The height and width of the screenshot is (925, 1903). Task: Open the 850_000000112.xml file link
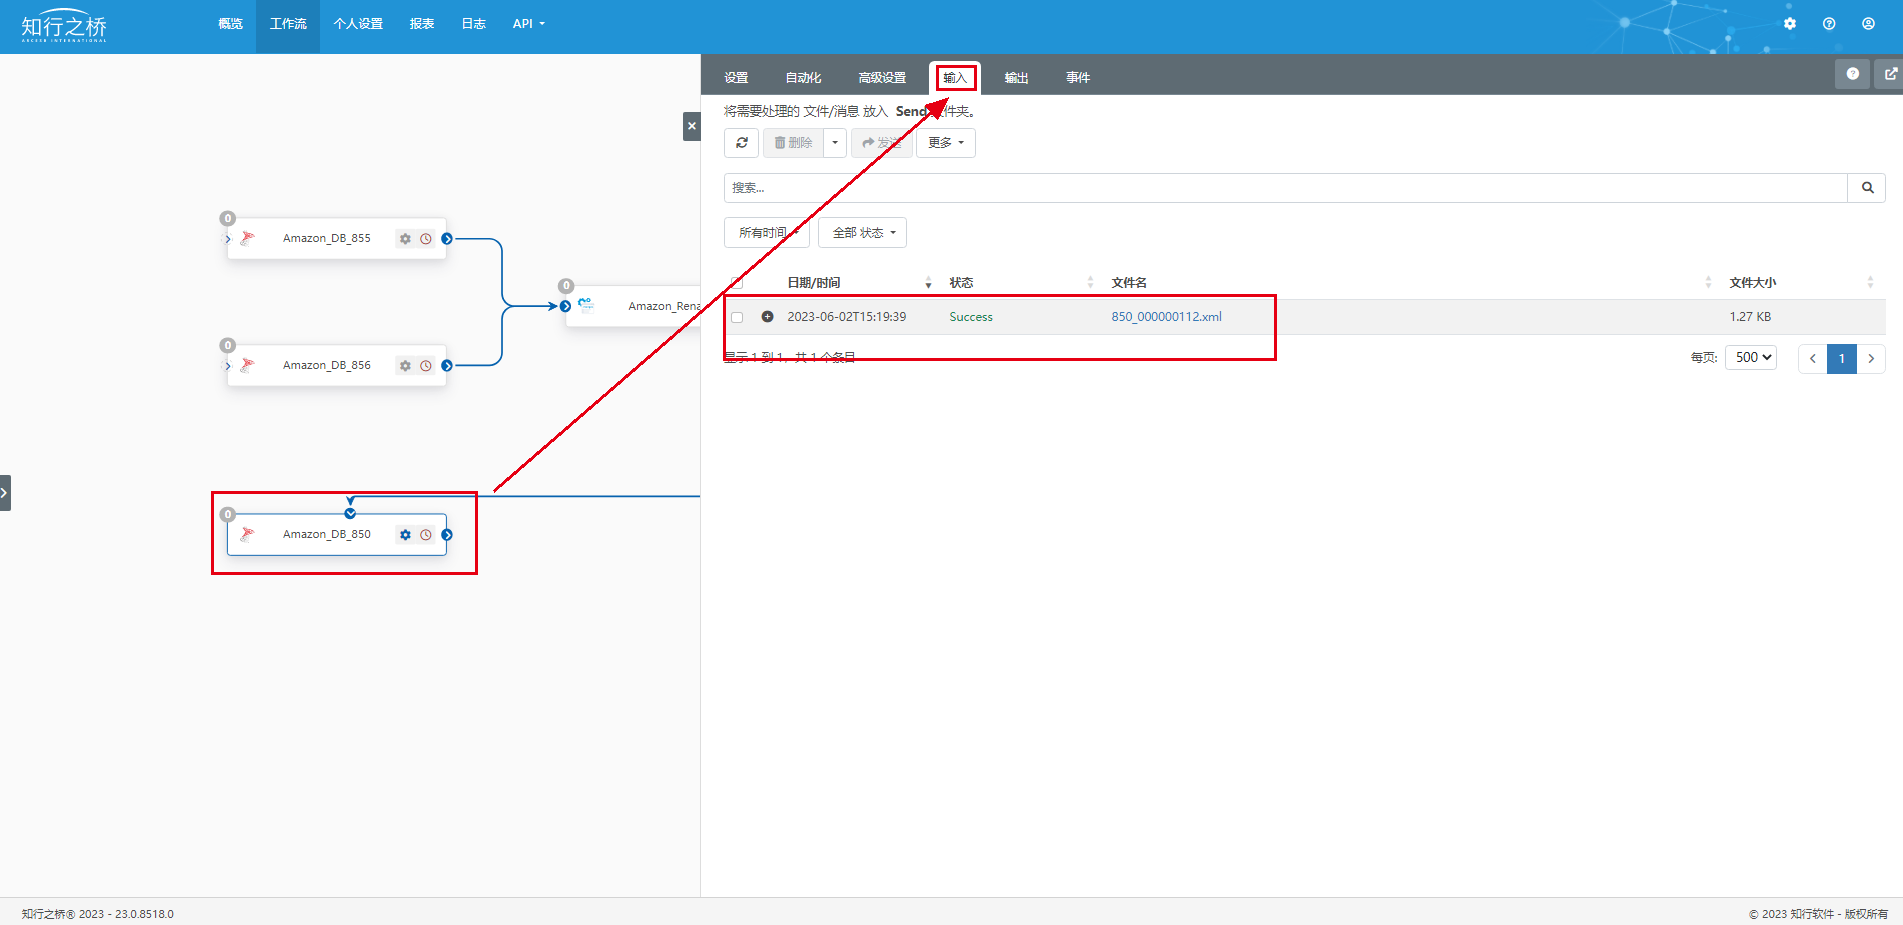(x=1166, y=317)
